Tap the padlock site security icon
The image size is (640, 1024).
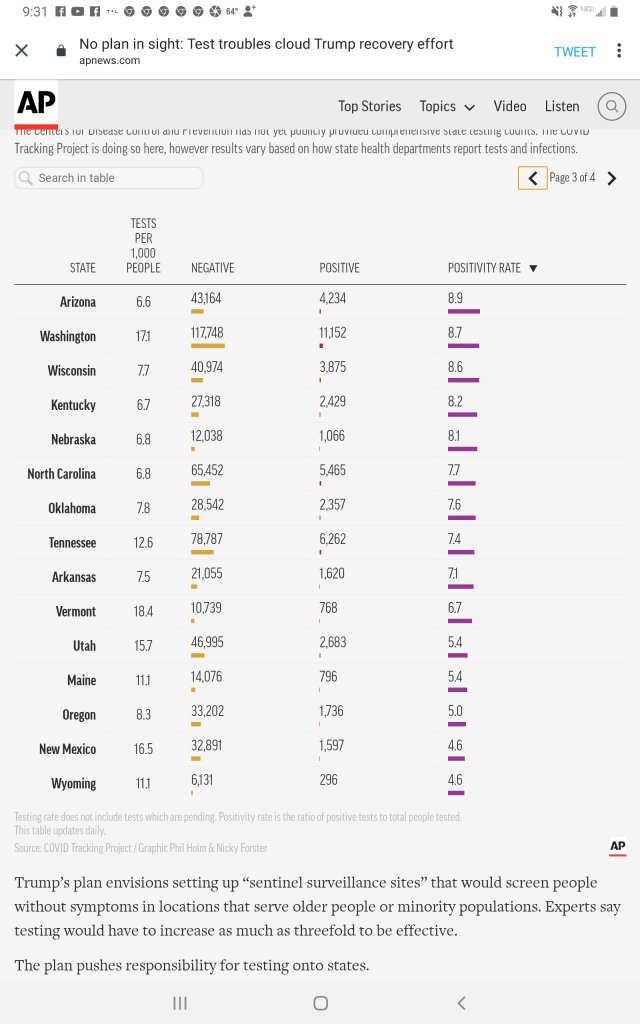[61, 51]
